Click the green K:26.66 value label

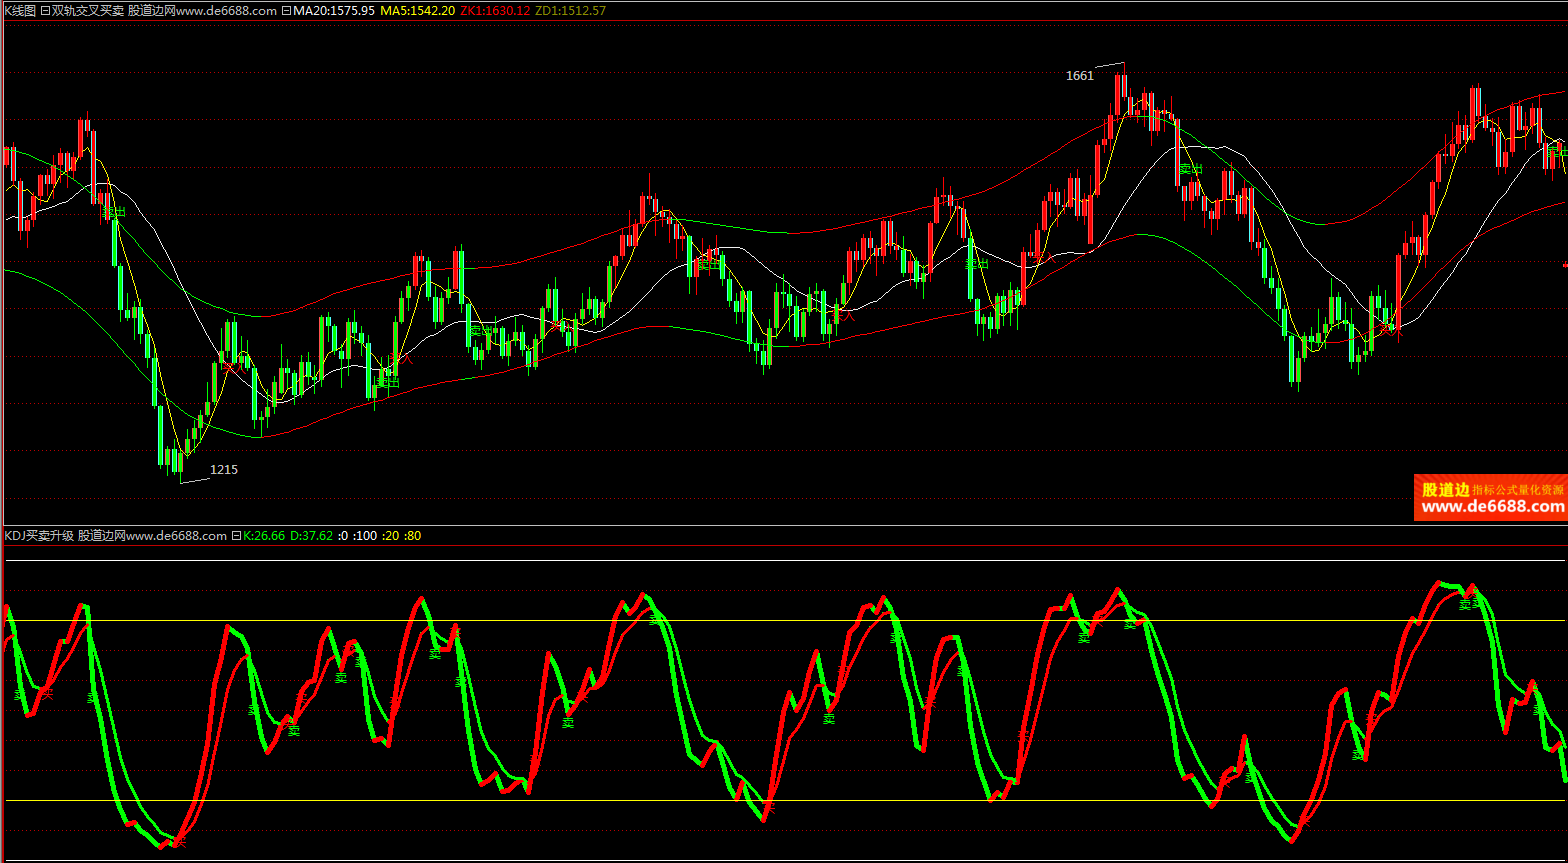264,536
